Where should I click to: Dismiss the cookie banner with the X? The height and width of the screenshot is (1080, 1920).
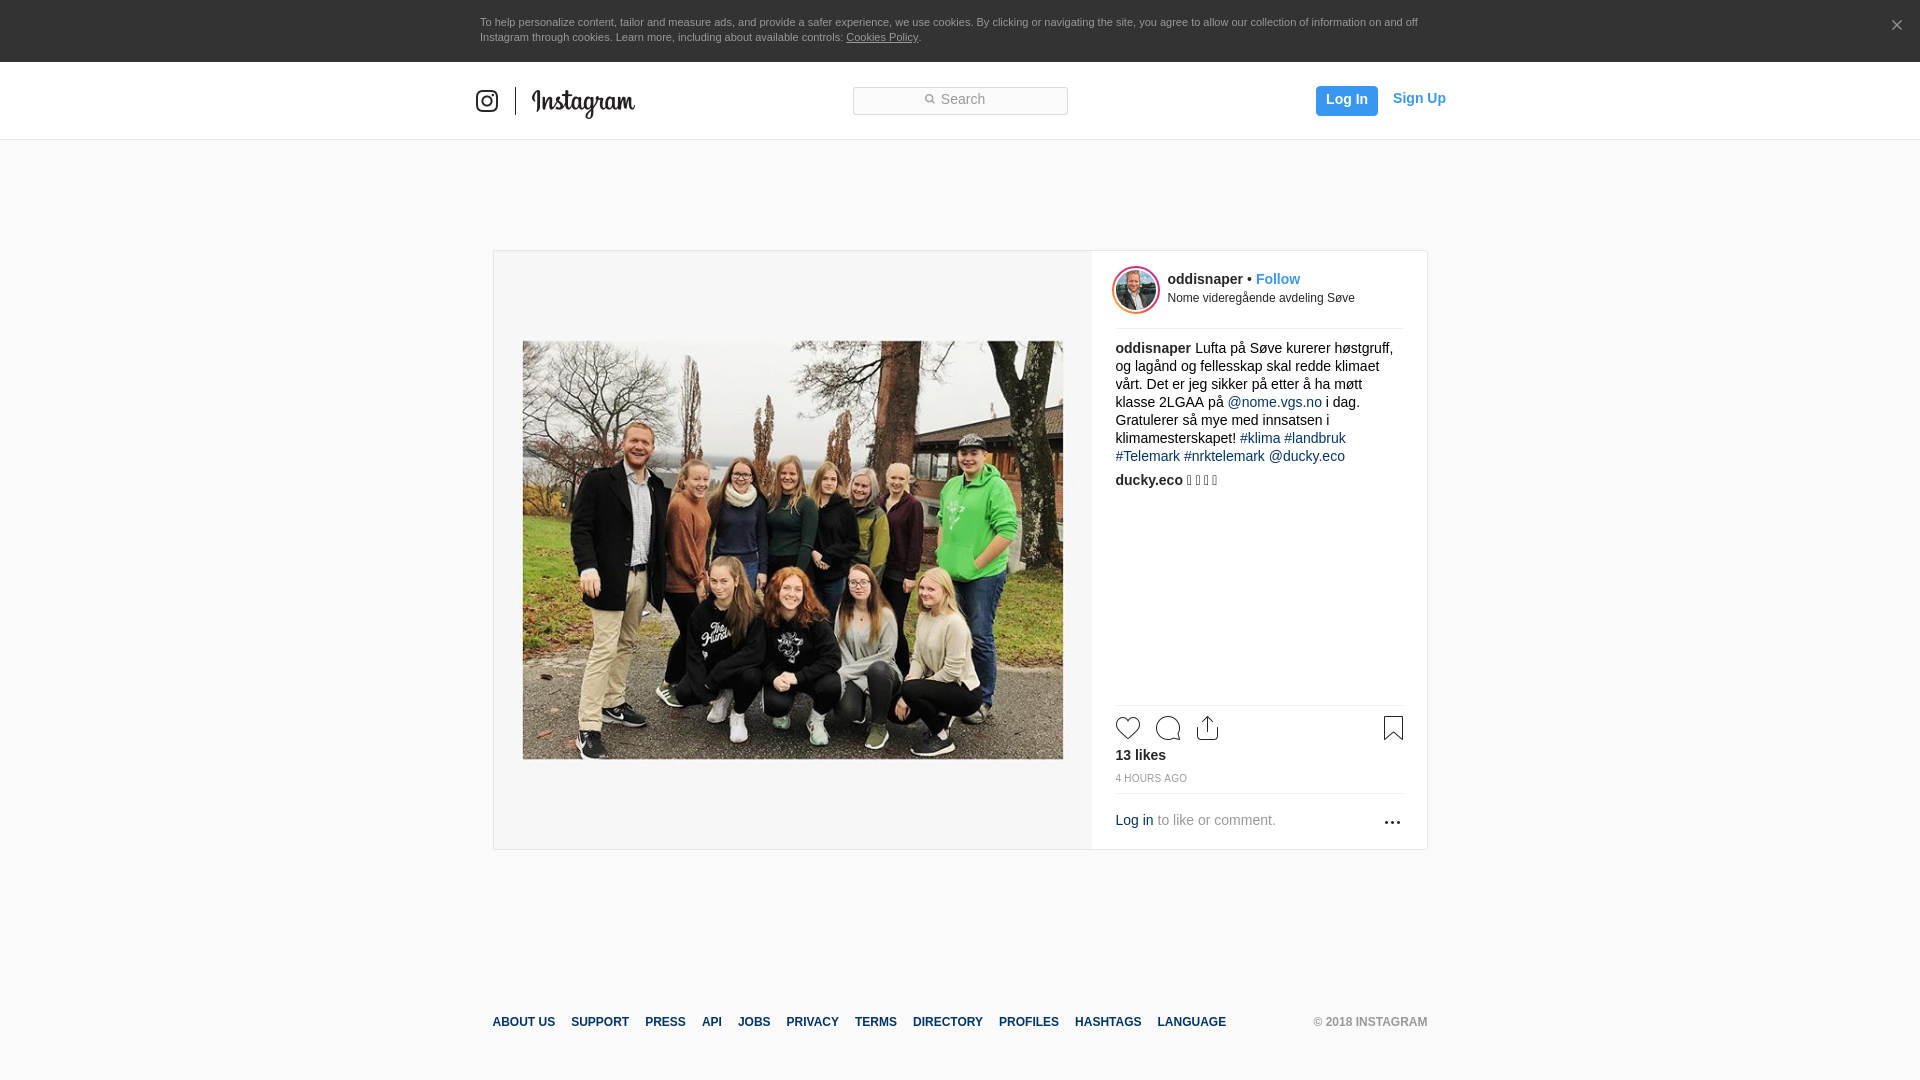[x=1896, y=26]
